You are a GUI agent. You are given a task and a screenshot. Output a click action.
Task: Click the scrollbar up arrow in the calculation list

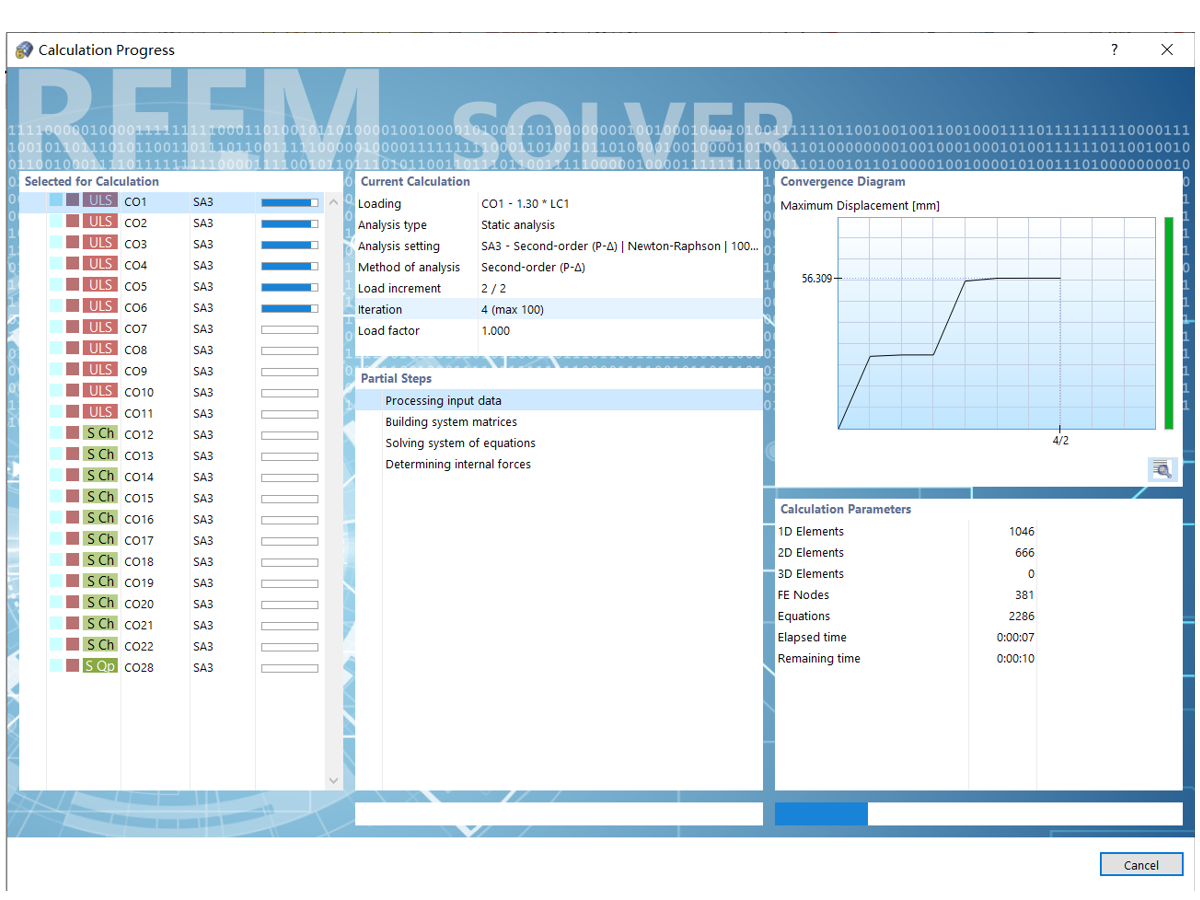pos(333,200)
